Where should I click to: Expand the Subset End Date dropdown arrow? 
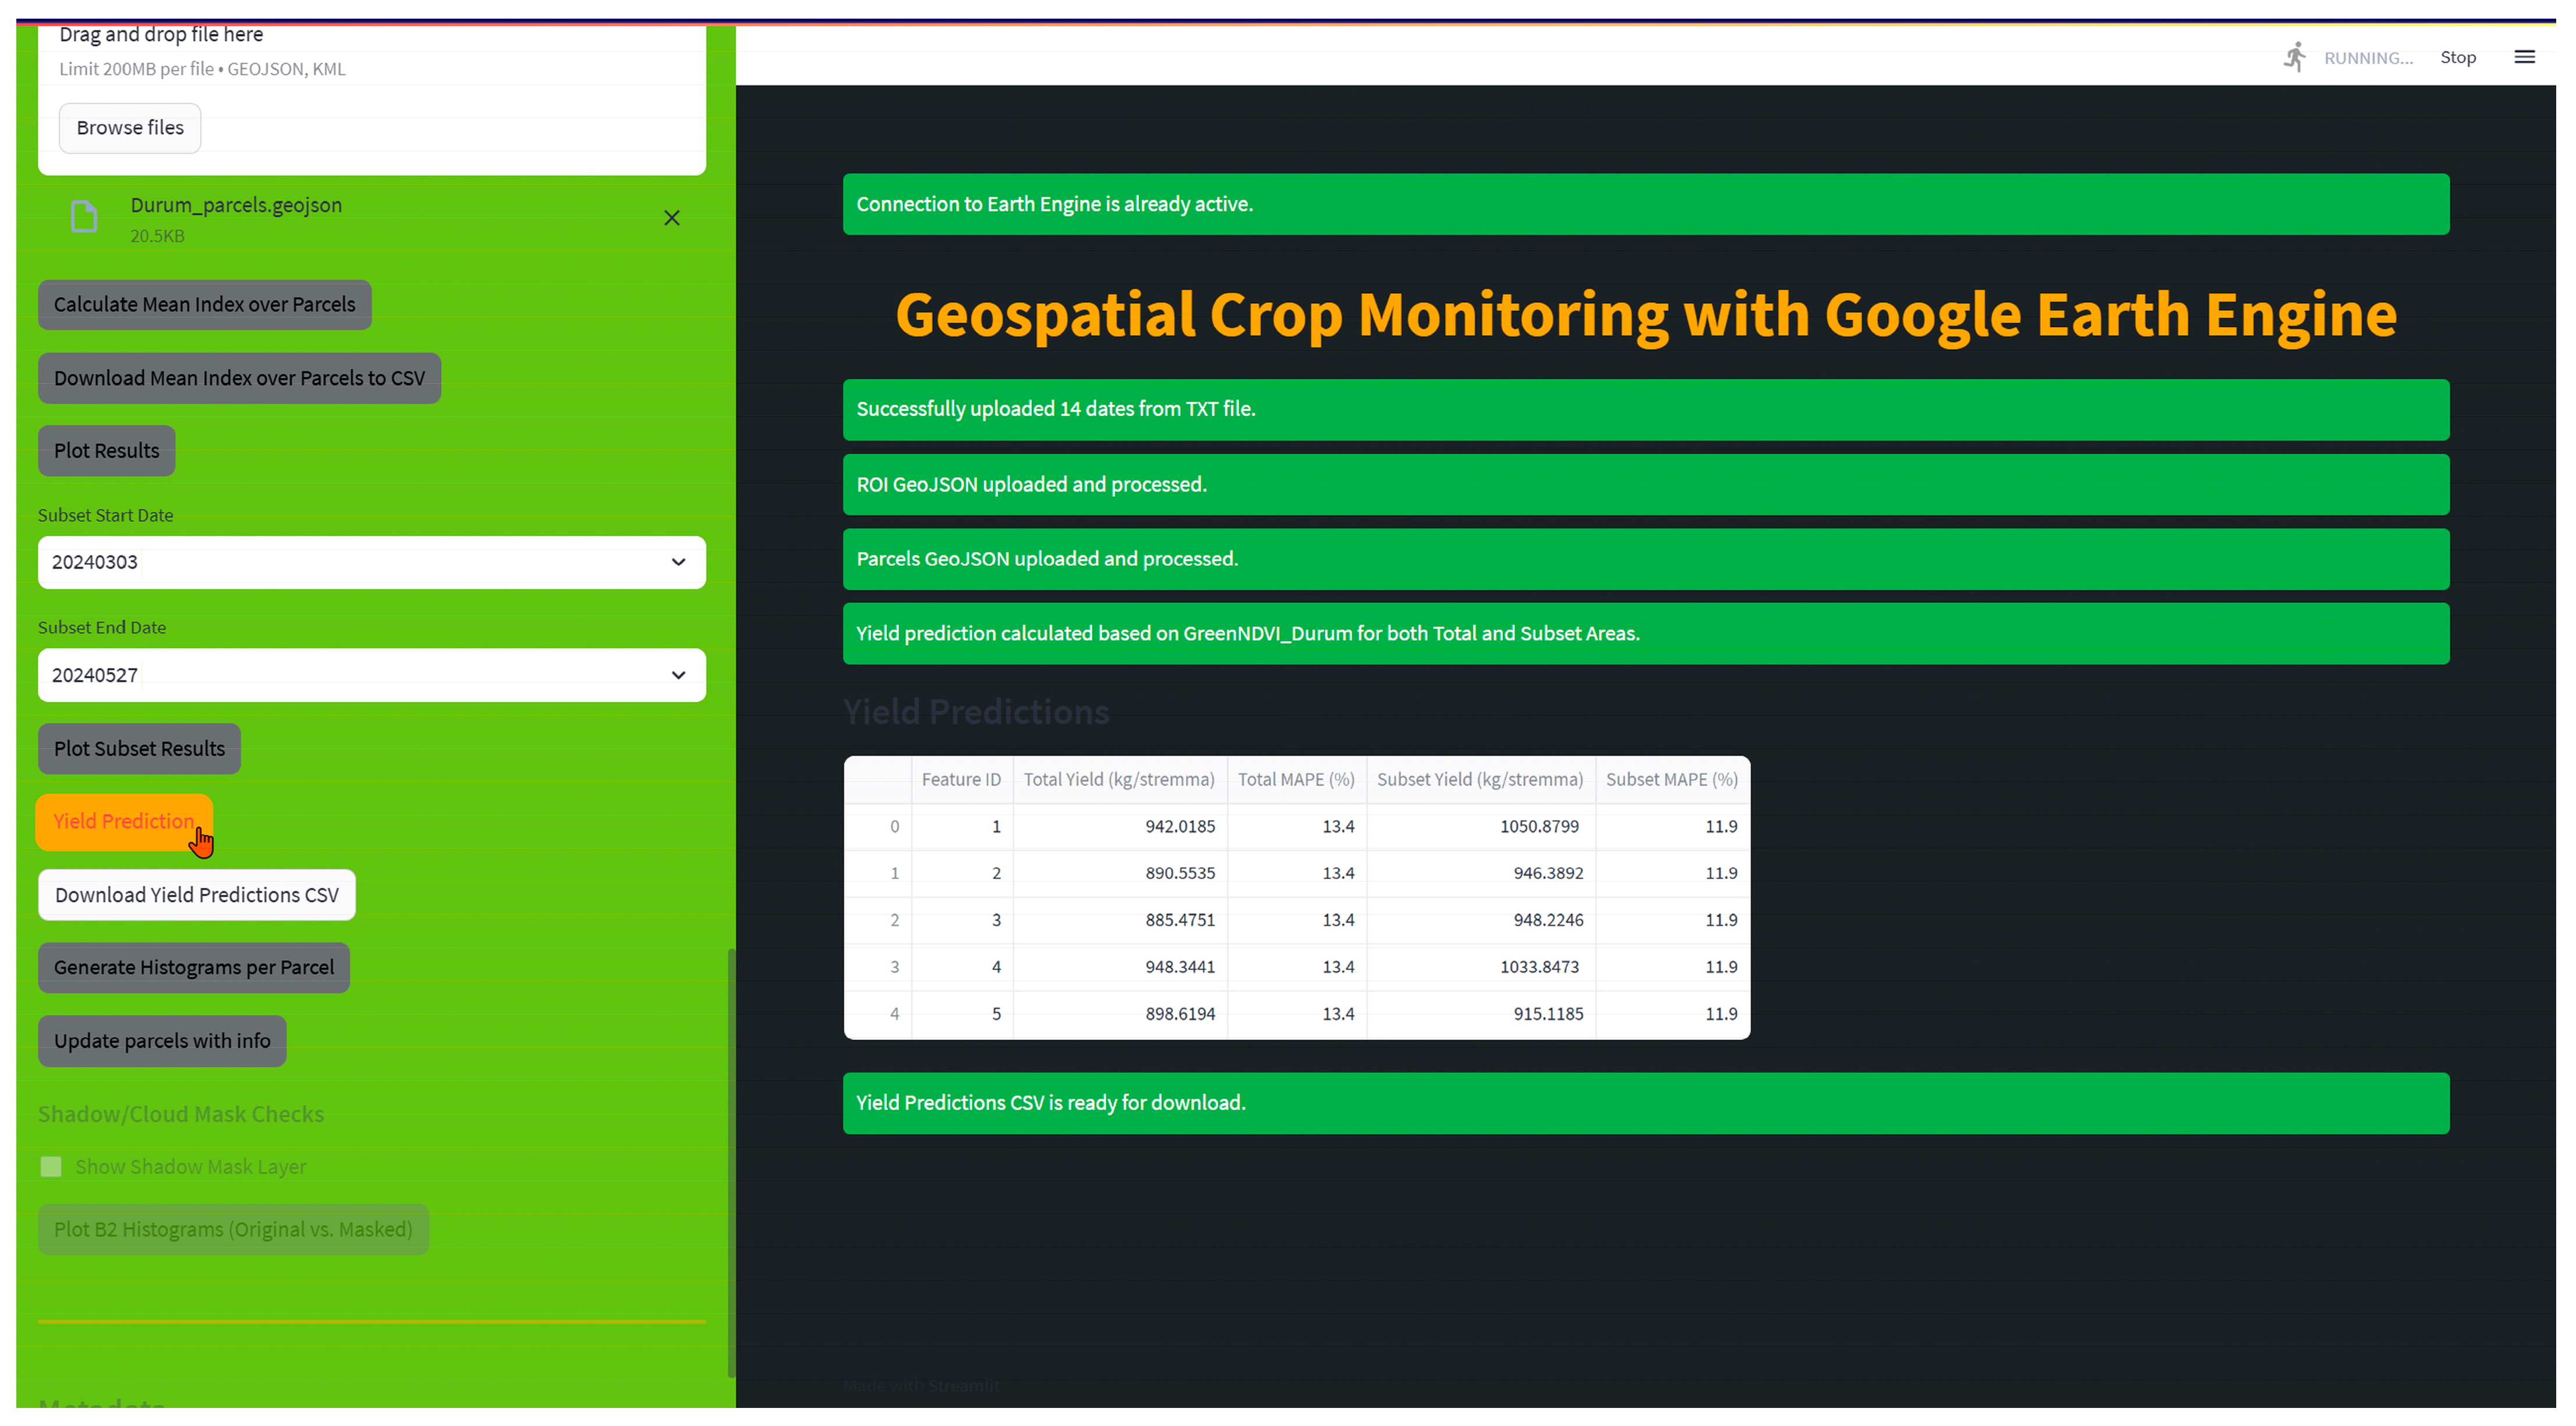click(x=678, y=675)
